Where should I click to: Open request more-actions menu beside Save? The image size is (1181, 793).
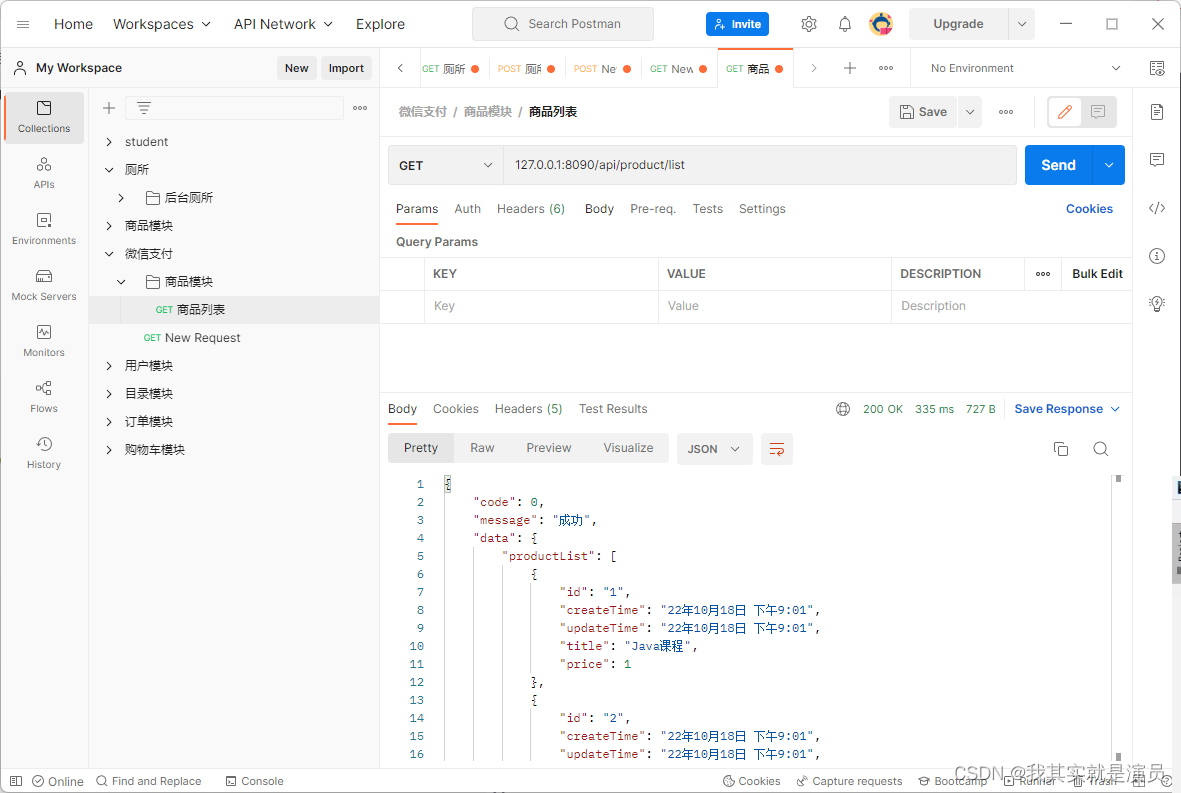[x=1006, y=112]
